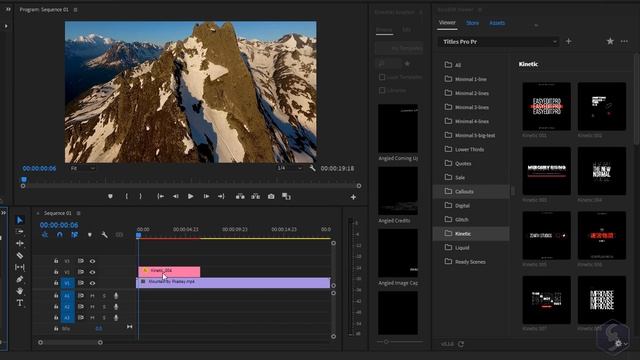
Task: Switch to the Assets tab
Action: [x=497, y=23]
